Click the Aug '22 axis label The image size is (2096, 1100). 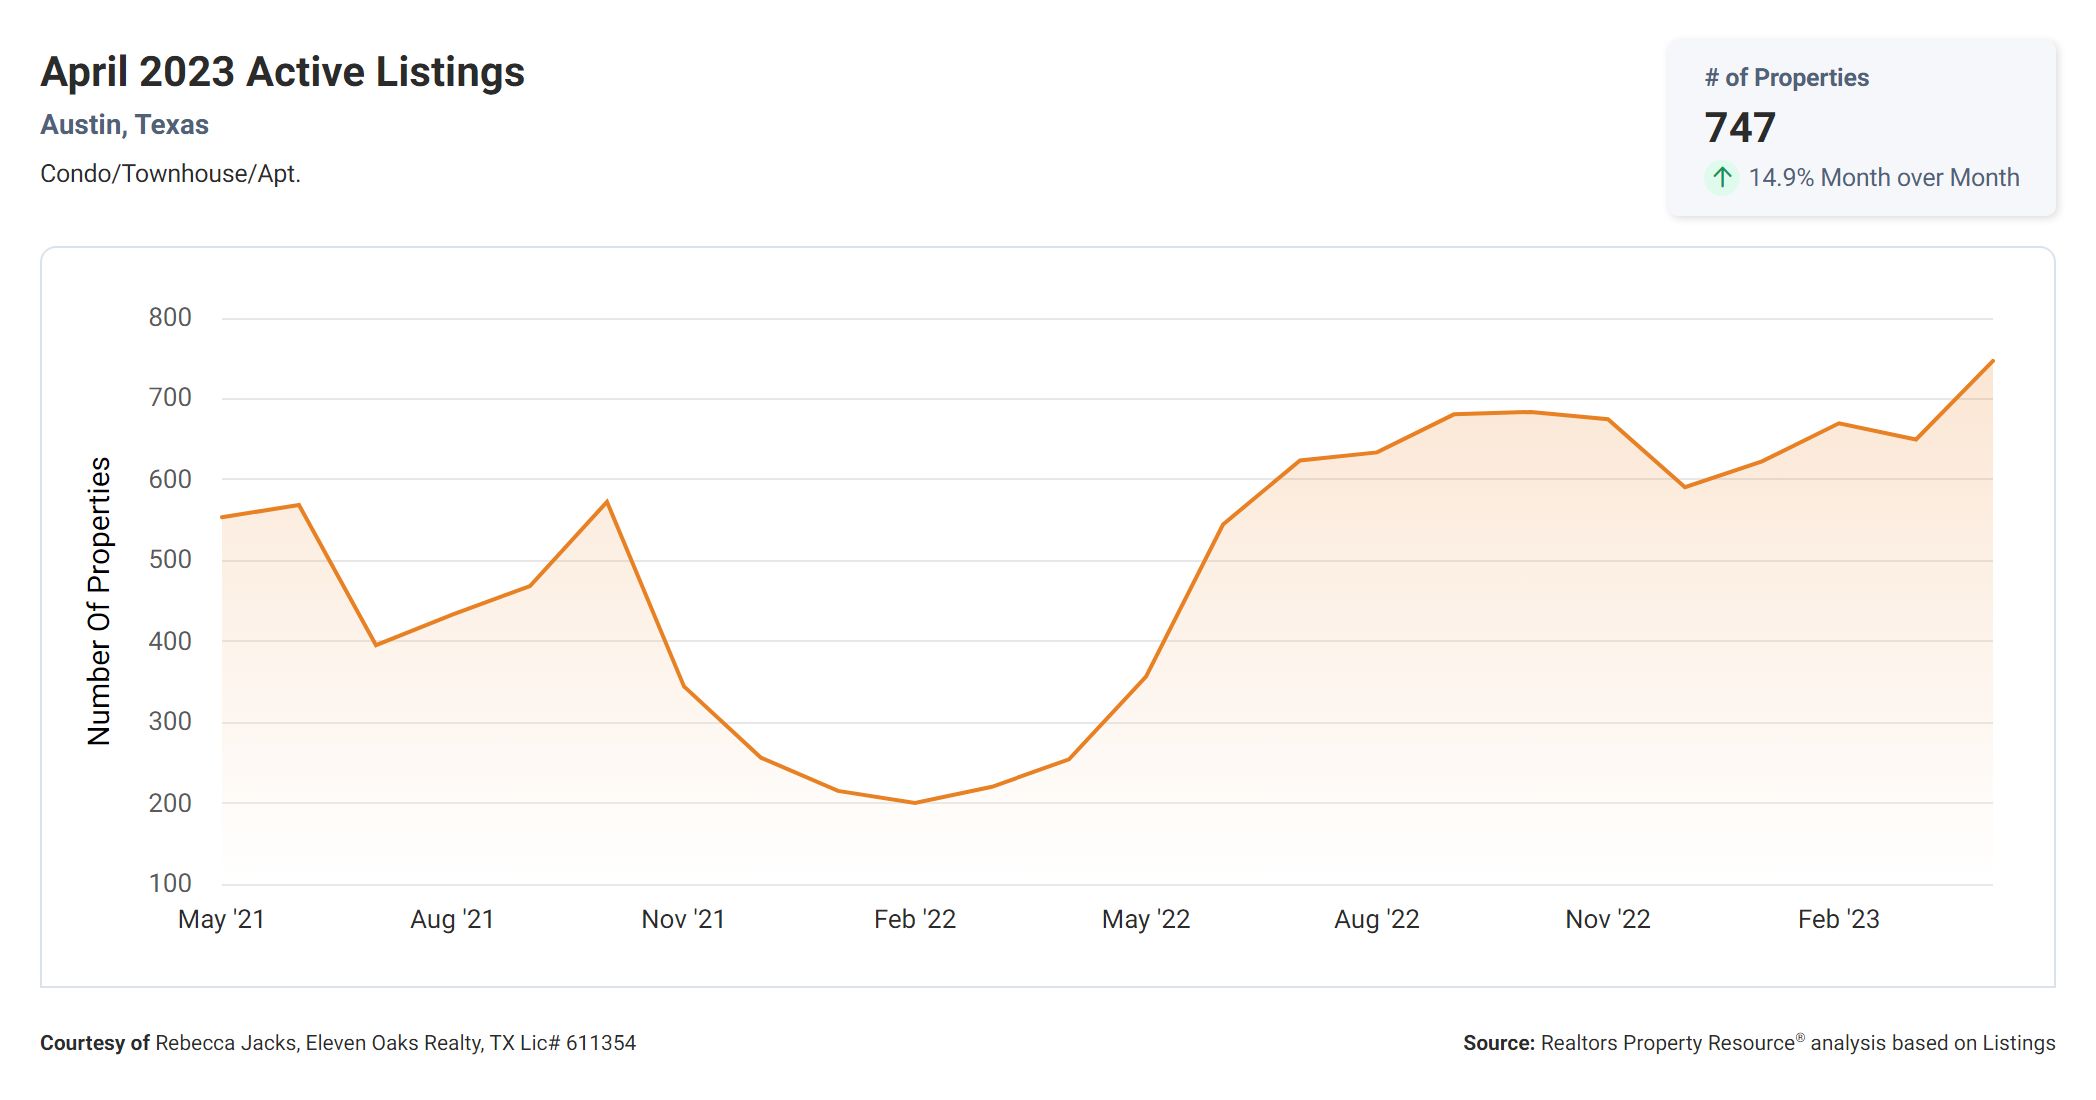(x=1376, y=919)
